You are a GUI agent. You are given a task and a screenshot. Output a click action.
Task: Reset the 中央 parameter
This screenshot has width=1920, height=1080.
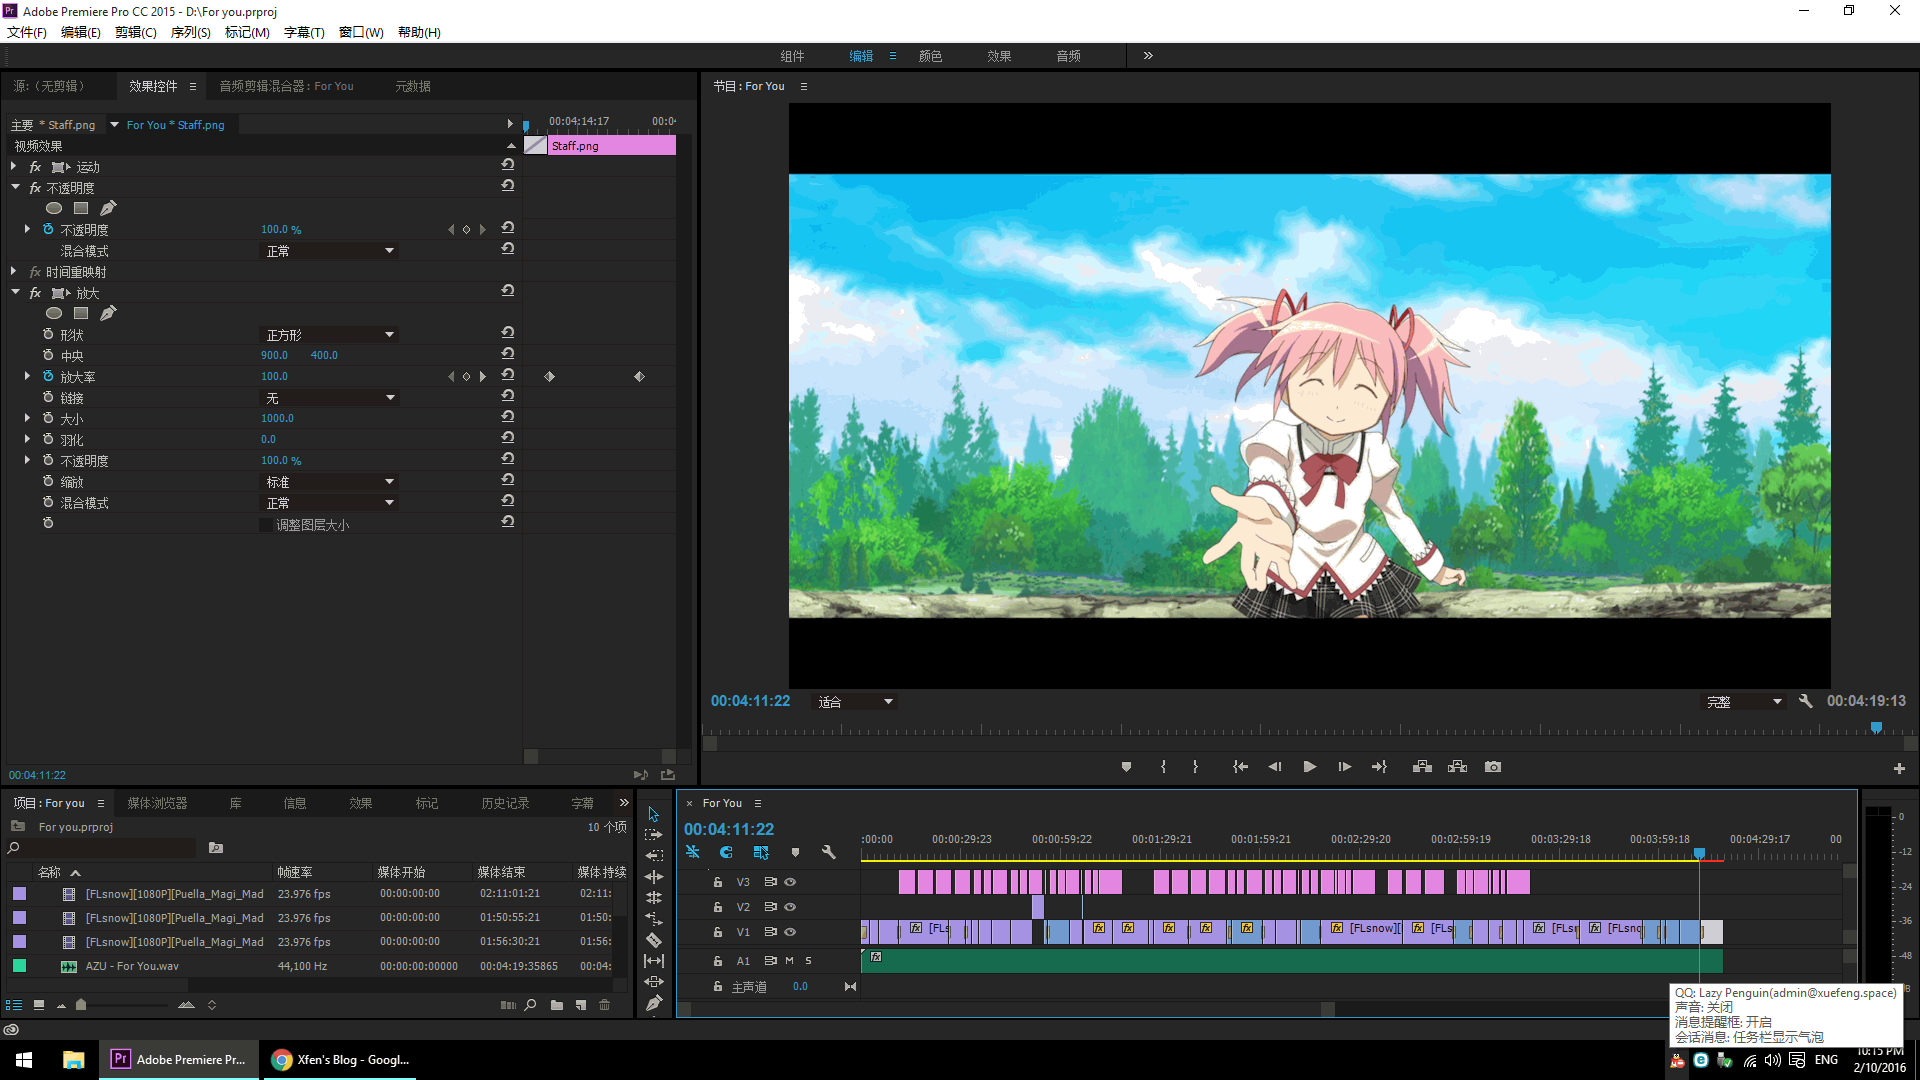pos(508,354)
